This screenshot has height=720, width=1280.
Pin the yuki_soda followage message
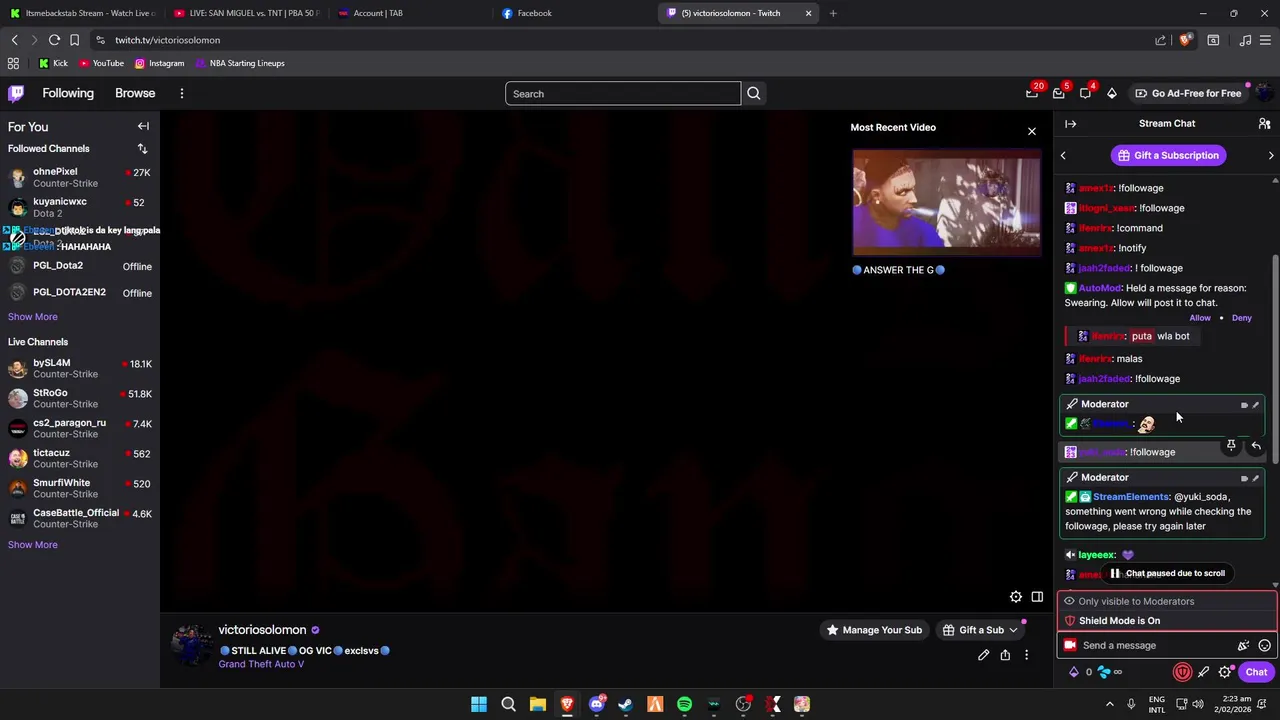[x=1231, y=446]
